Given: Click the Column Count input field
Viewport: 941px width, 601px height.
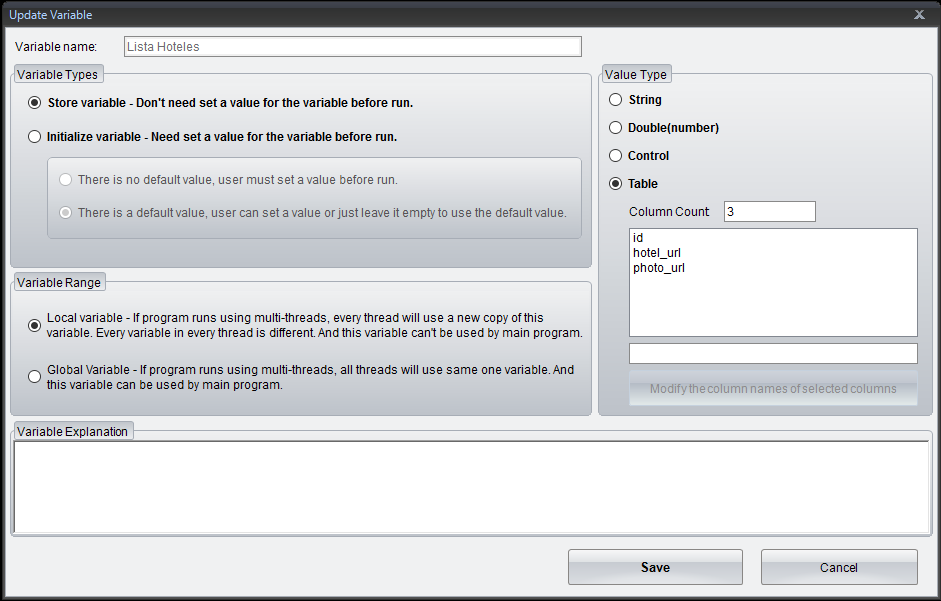Looking at the screenshot, I should [769, 212].
